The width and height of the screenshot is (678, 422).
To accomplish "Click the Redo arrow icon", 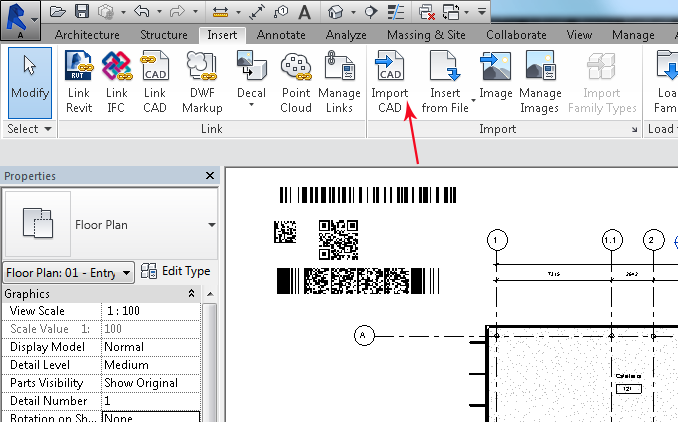I will [177, 12].
